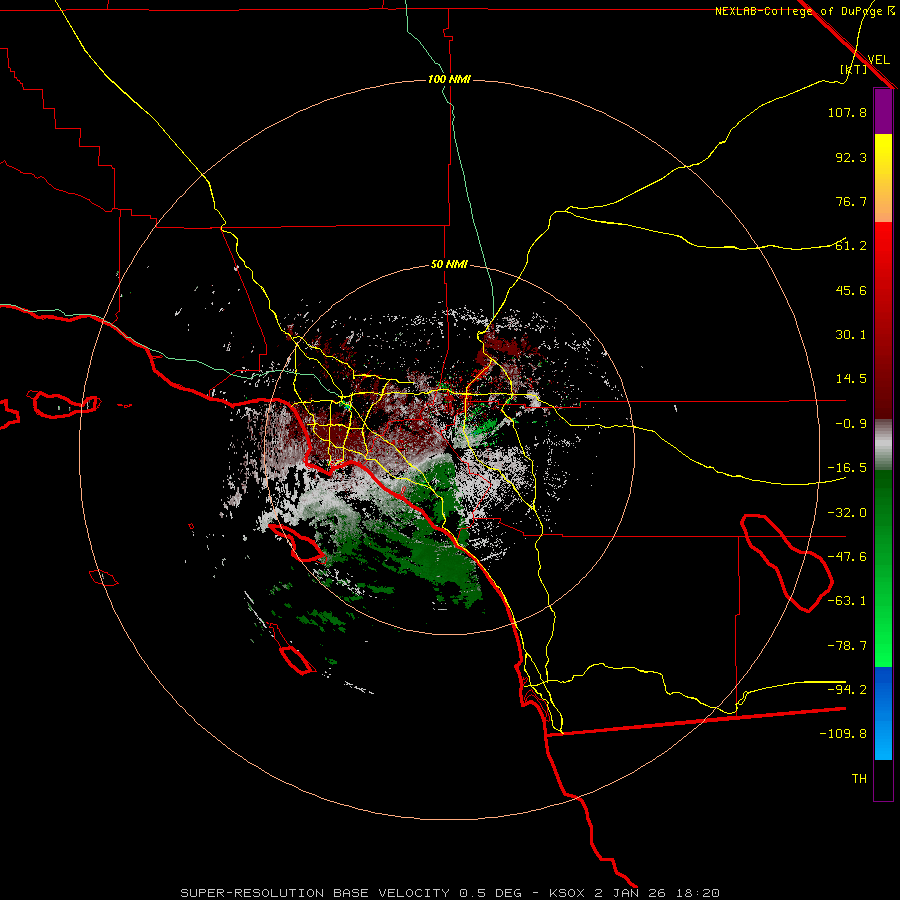Click the -47.6 velocity scale value
This screenshot has width=900, height=900.
847,557
